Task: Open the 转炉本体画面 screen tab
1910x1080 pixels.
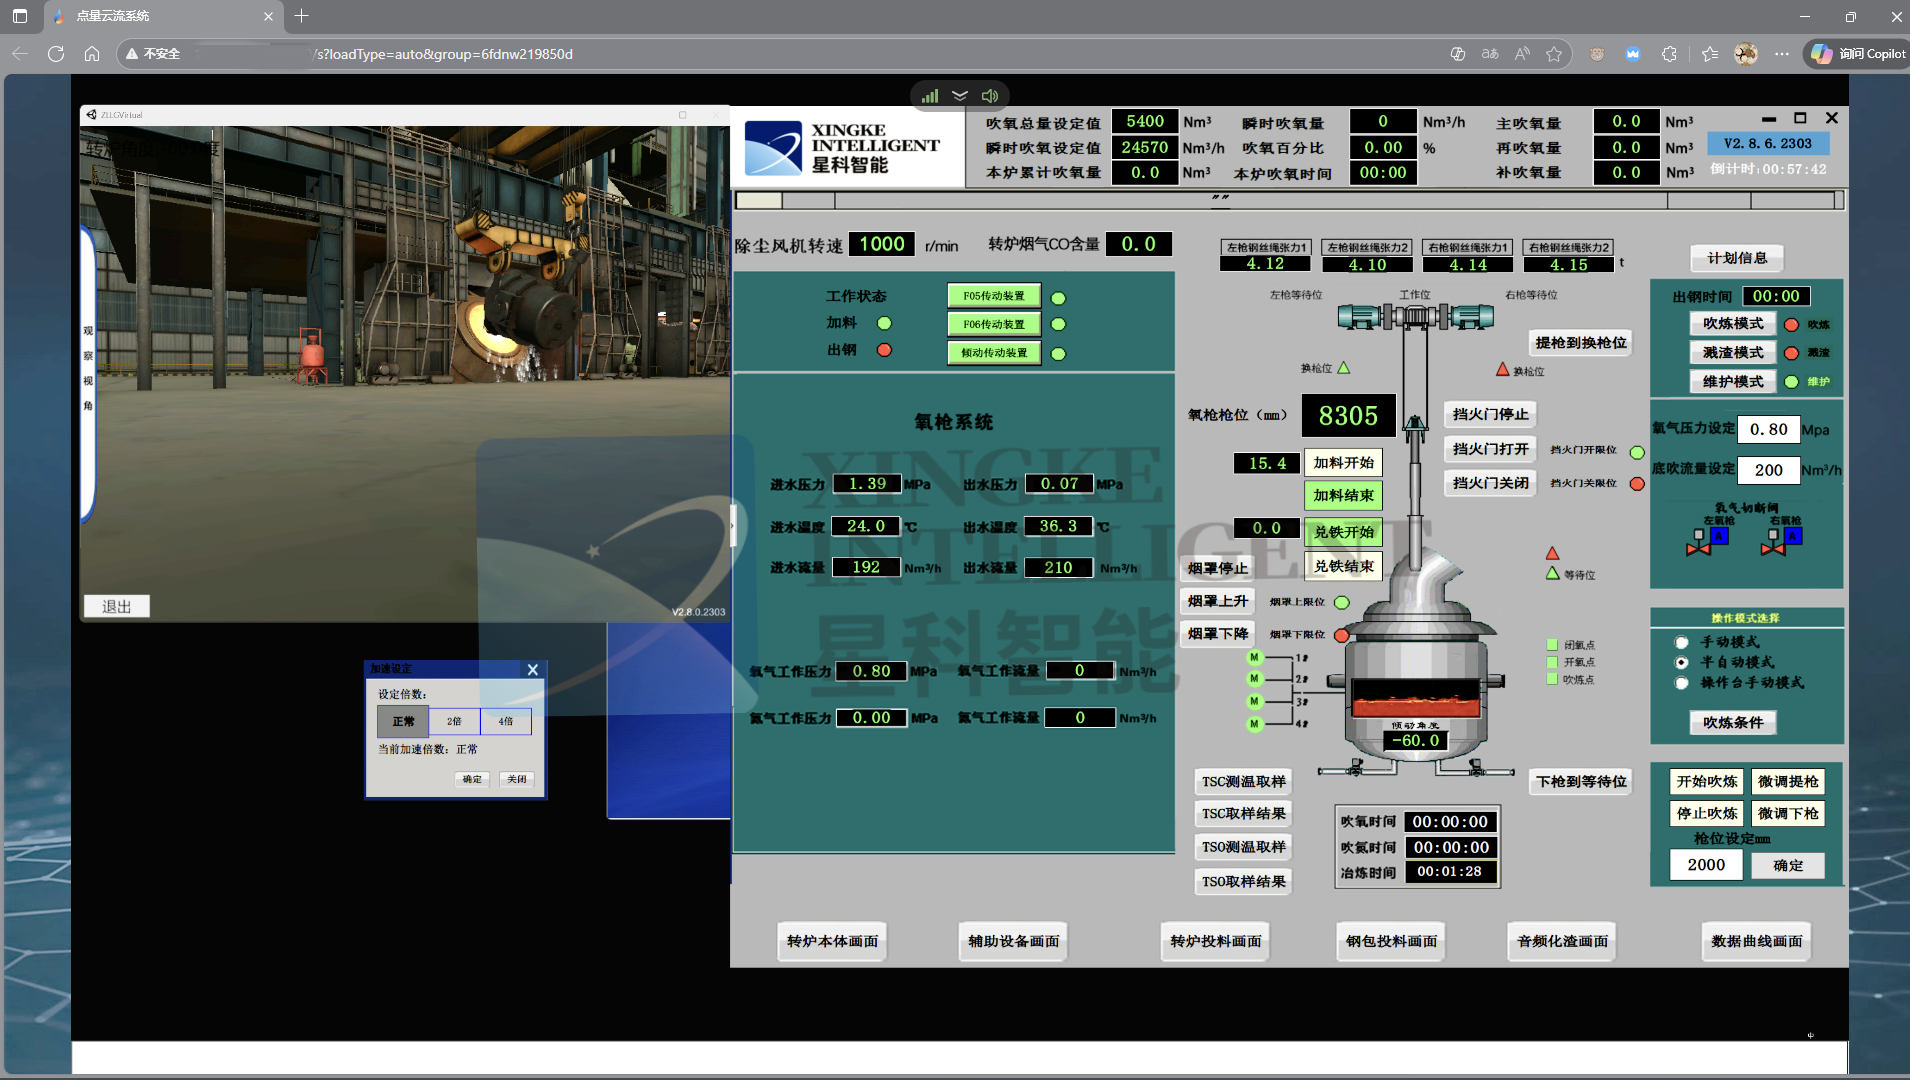Action: tap(833, 941)
